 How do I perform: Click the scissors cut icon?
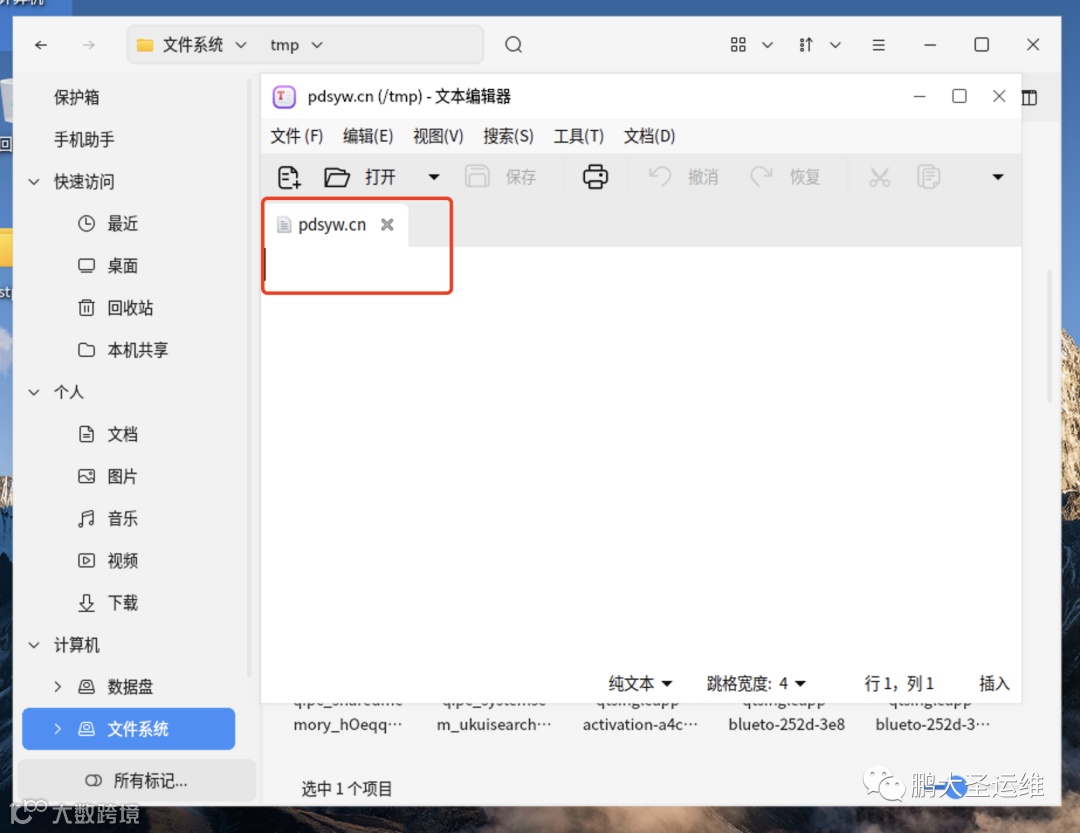point(880,177)
